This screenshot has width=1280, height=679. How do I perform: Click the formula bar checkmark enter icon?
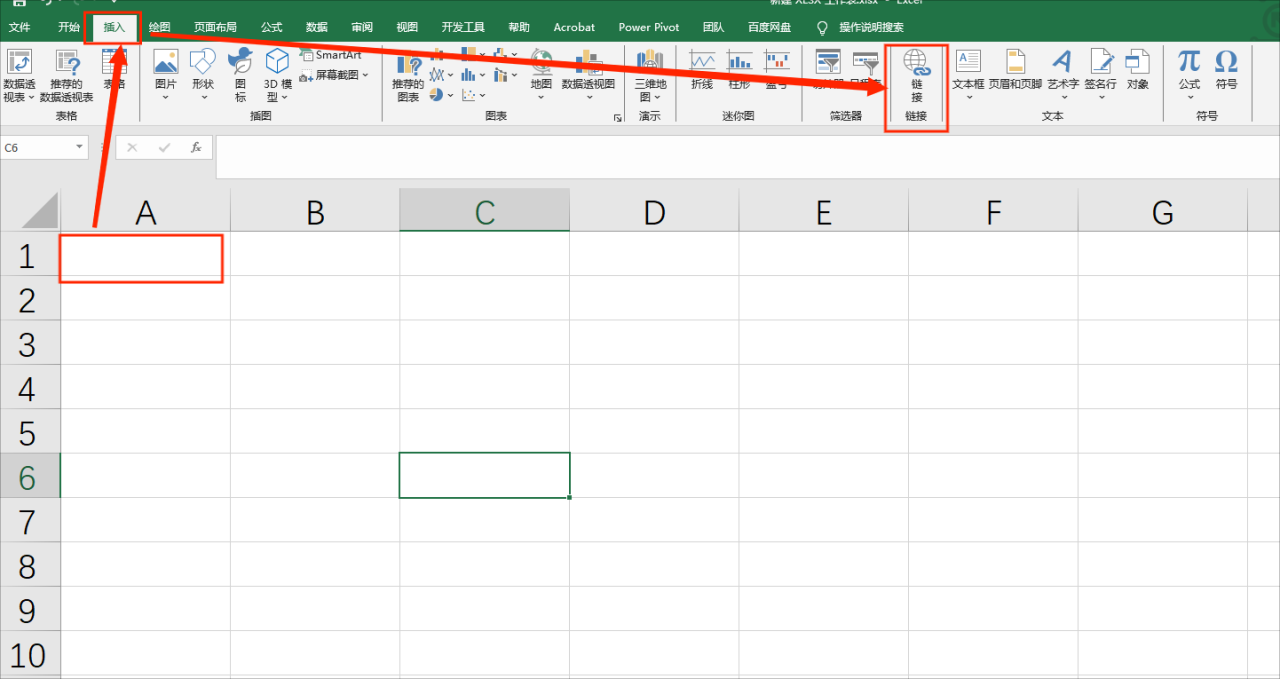click(x=163, y=147)
